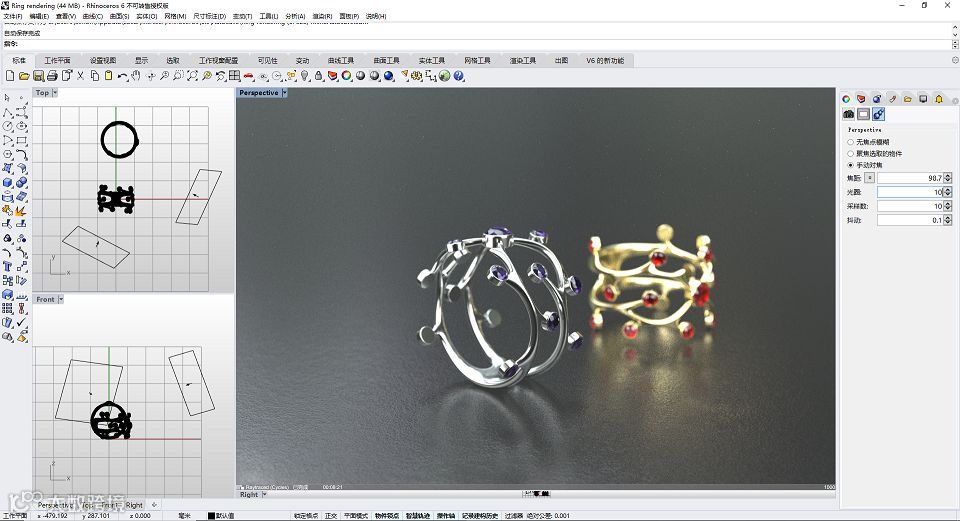Image resolution: width=960 pixels, height=521 pixels.
Task: Click the focal blur icon in properties panel
Action: [878, 114]
